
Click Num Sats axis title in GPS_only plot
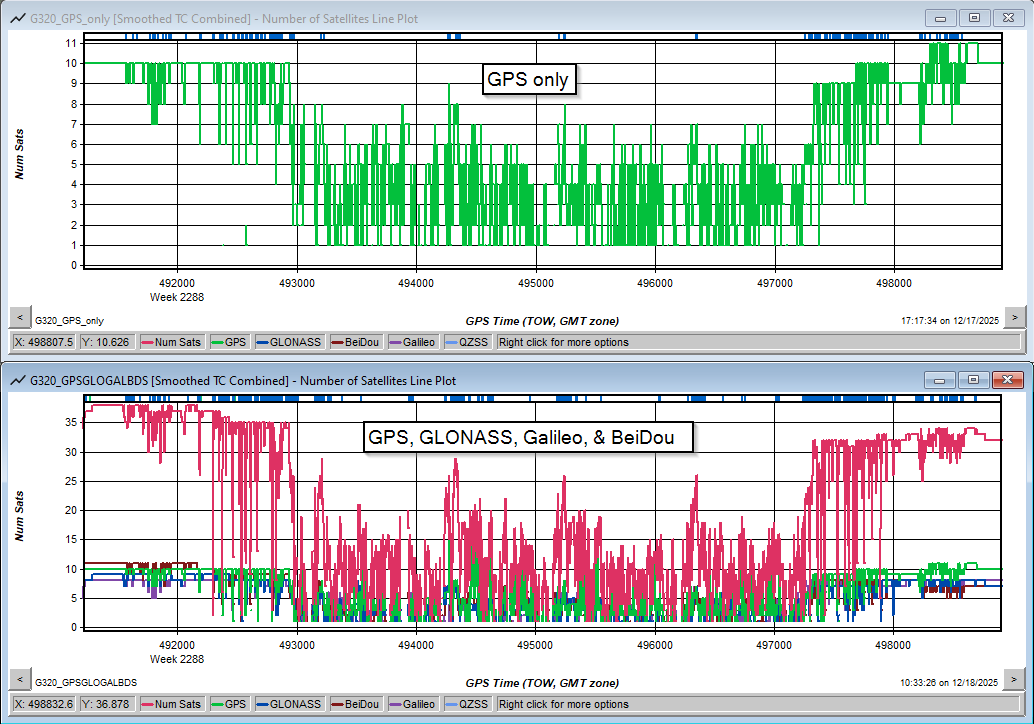coord(19,154)
